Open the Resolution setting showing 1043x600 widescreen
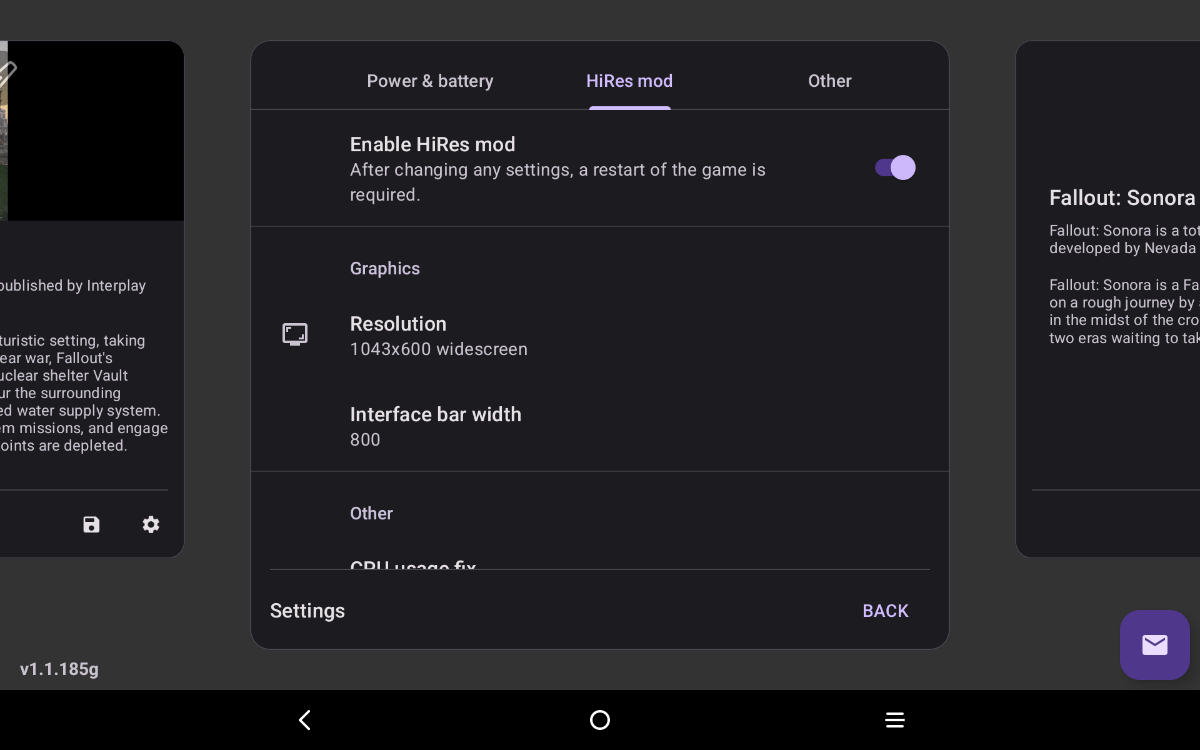 click(439, 335)
